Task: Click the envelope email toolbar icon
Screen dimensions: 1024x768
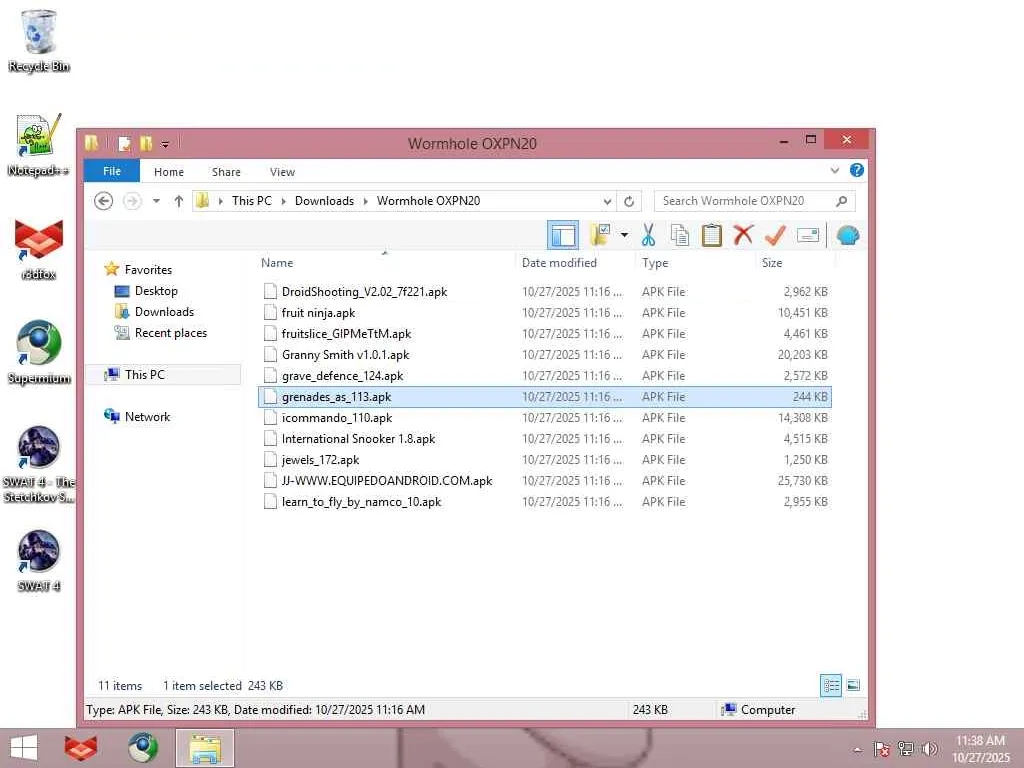Action: 808,235
